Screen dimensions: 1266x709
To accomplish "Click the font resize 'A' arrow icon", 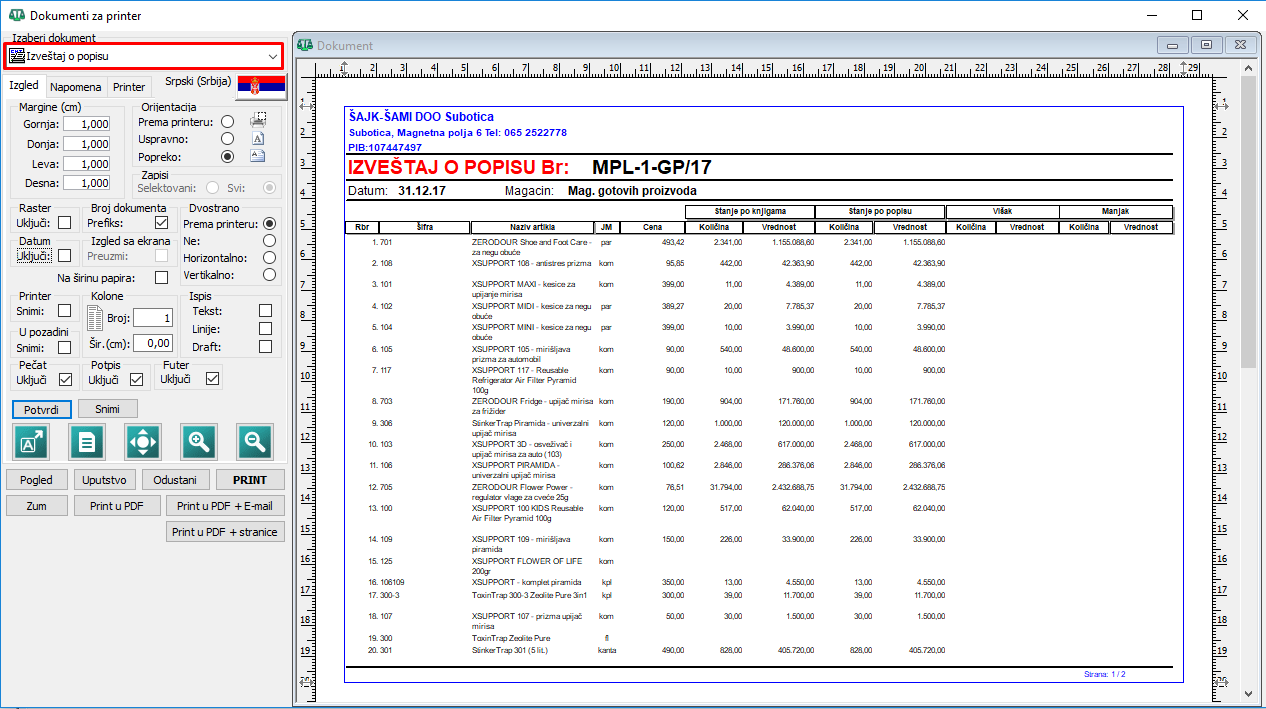I will pyautogui.click(x=31, y=441).
